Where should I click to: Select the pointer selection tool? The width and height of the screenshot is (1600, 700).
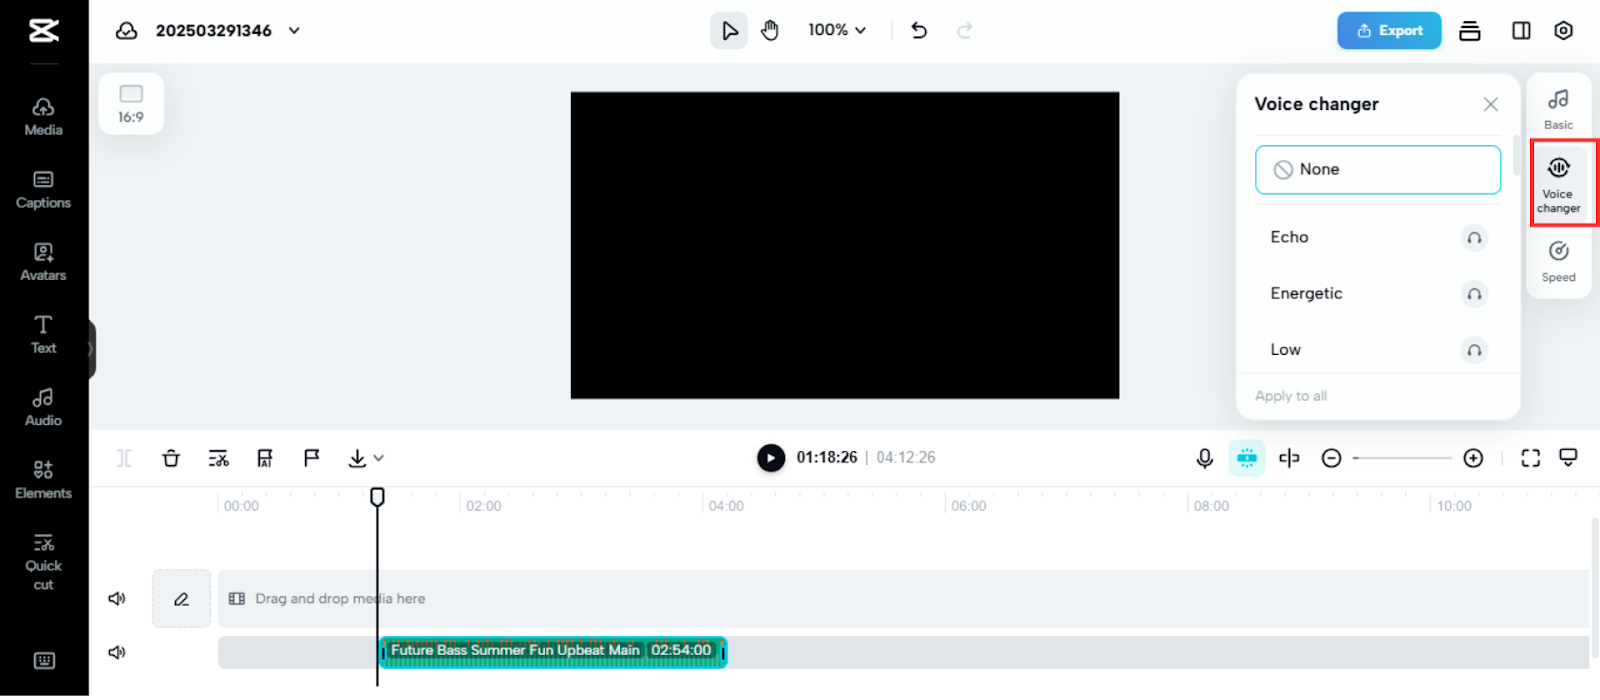point(729,31)
